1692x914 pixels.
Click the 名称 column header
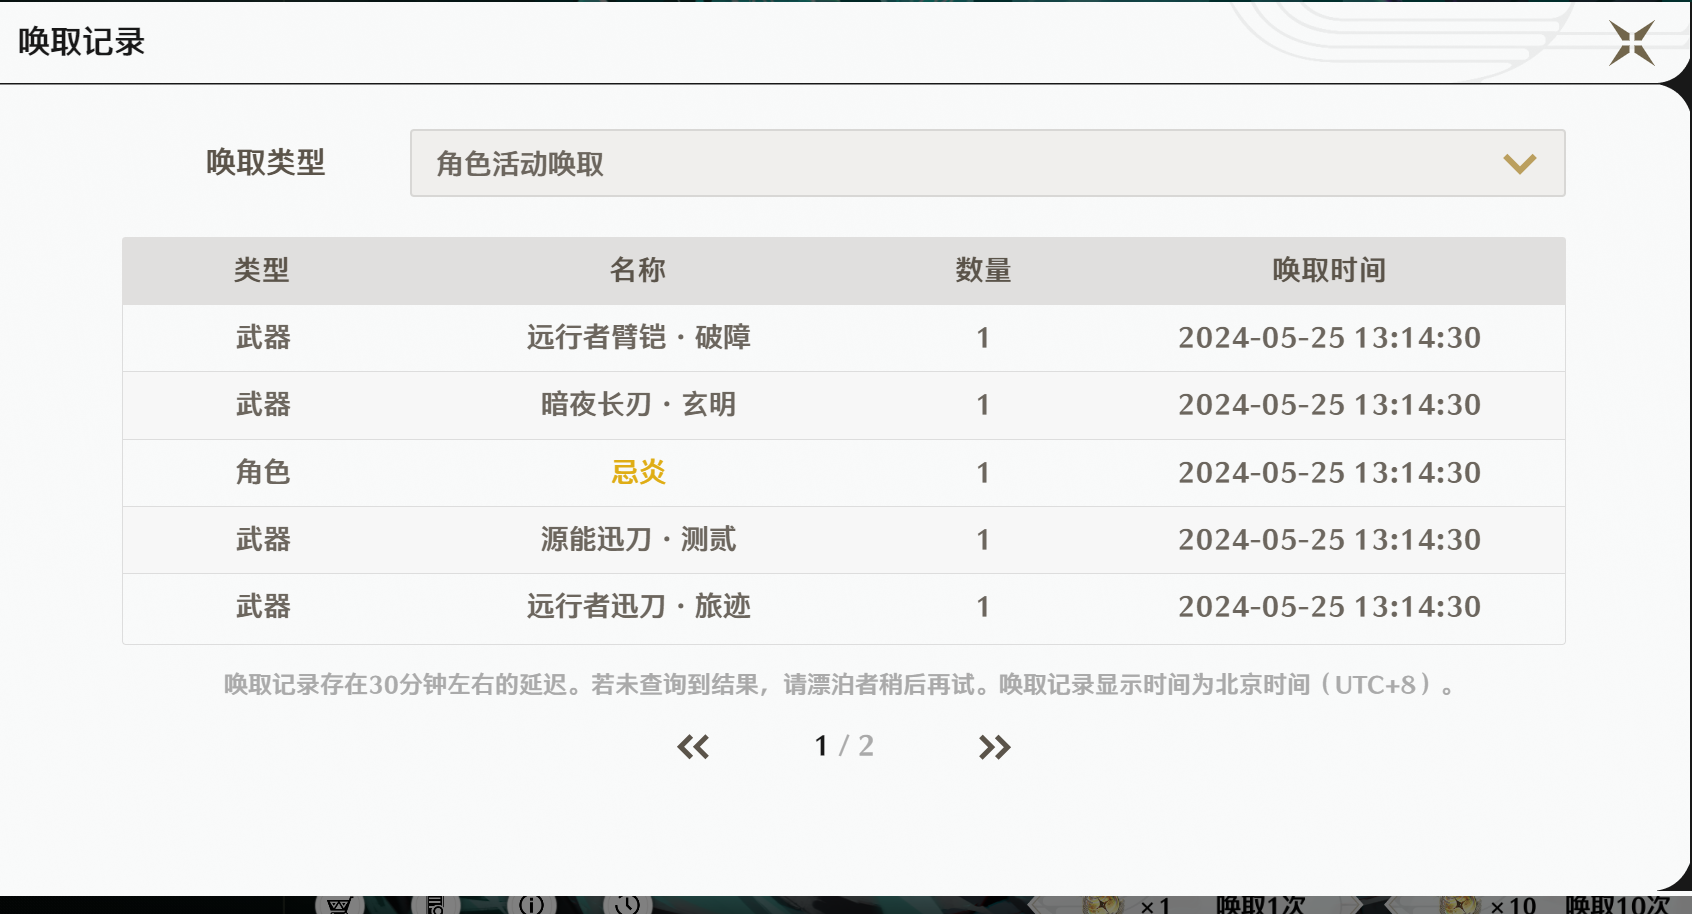638,270
